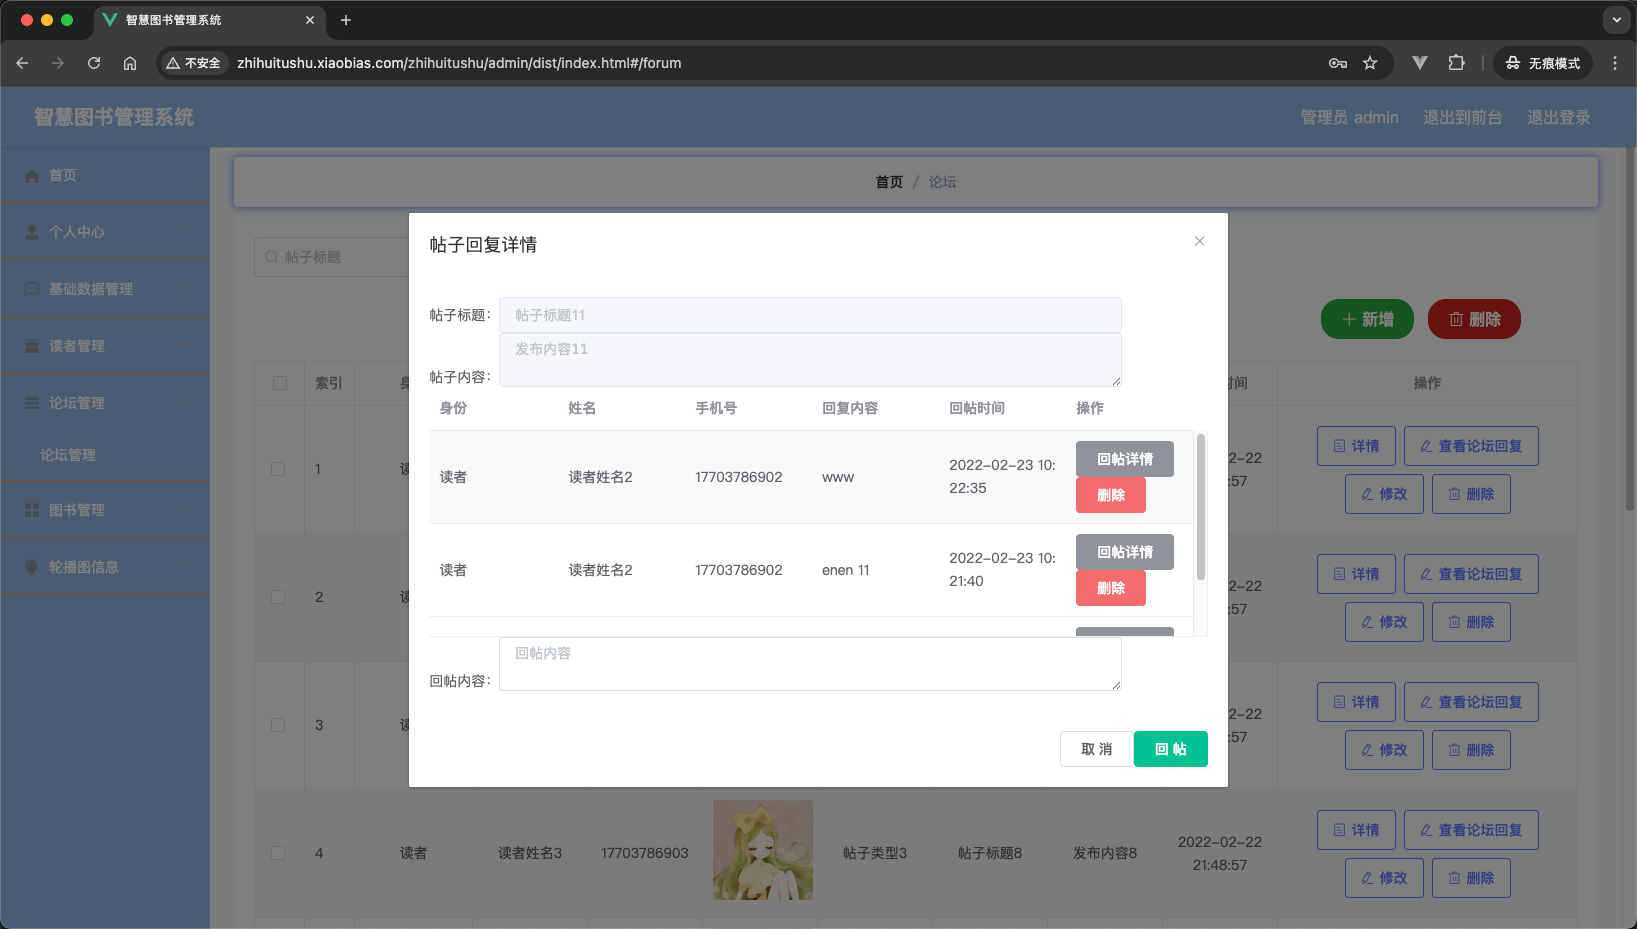Expand the 读者管理 menu arrow
Image resolution: width=1637 pixels, height=929 pixels.
184,346
